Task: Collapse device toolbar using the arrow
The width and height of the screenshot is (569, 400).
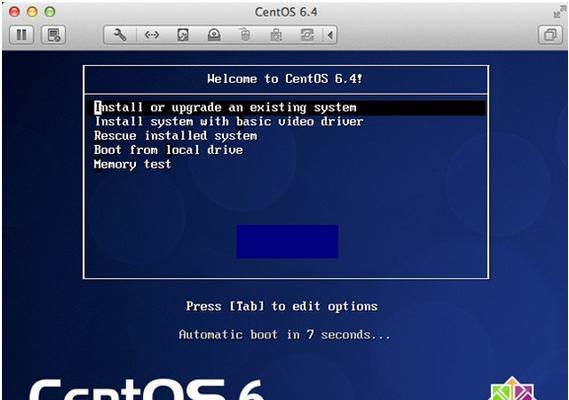Action: point(330,35)
